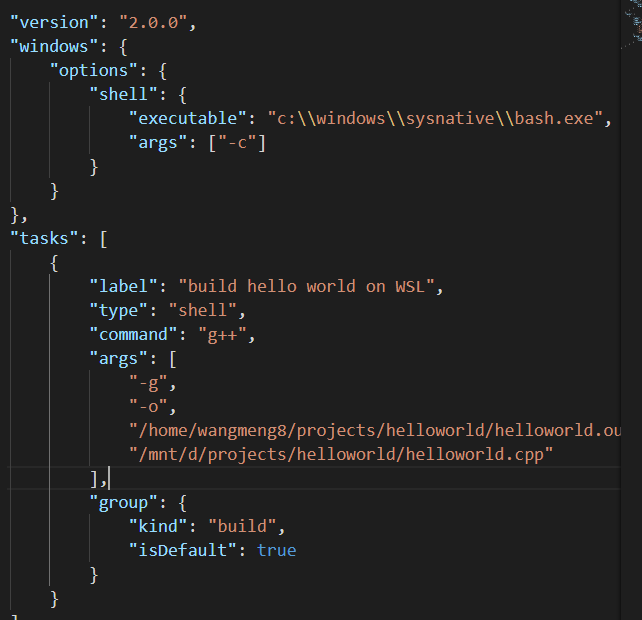This screenshot has height=620, width=642.
Task: Click the task's "args" key above "-g"
Action: (119, 359)
